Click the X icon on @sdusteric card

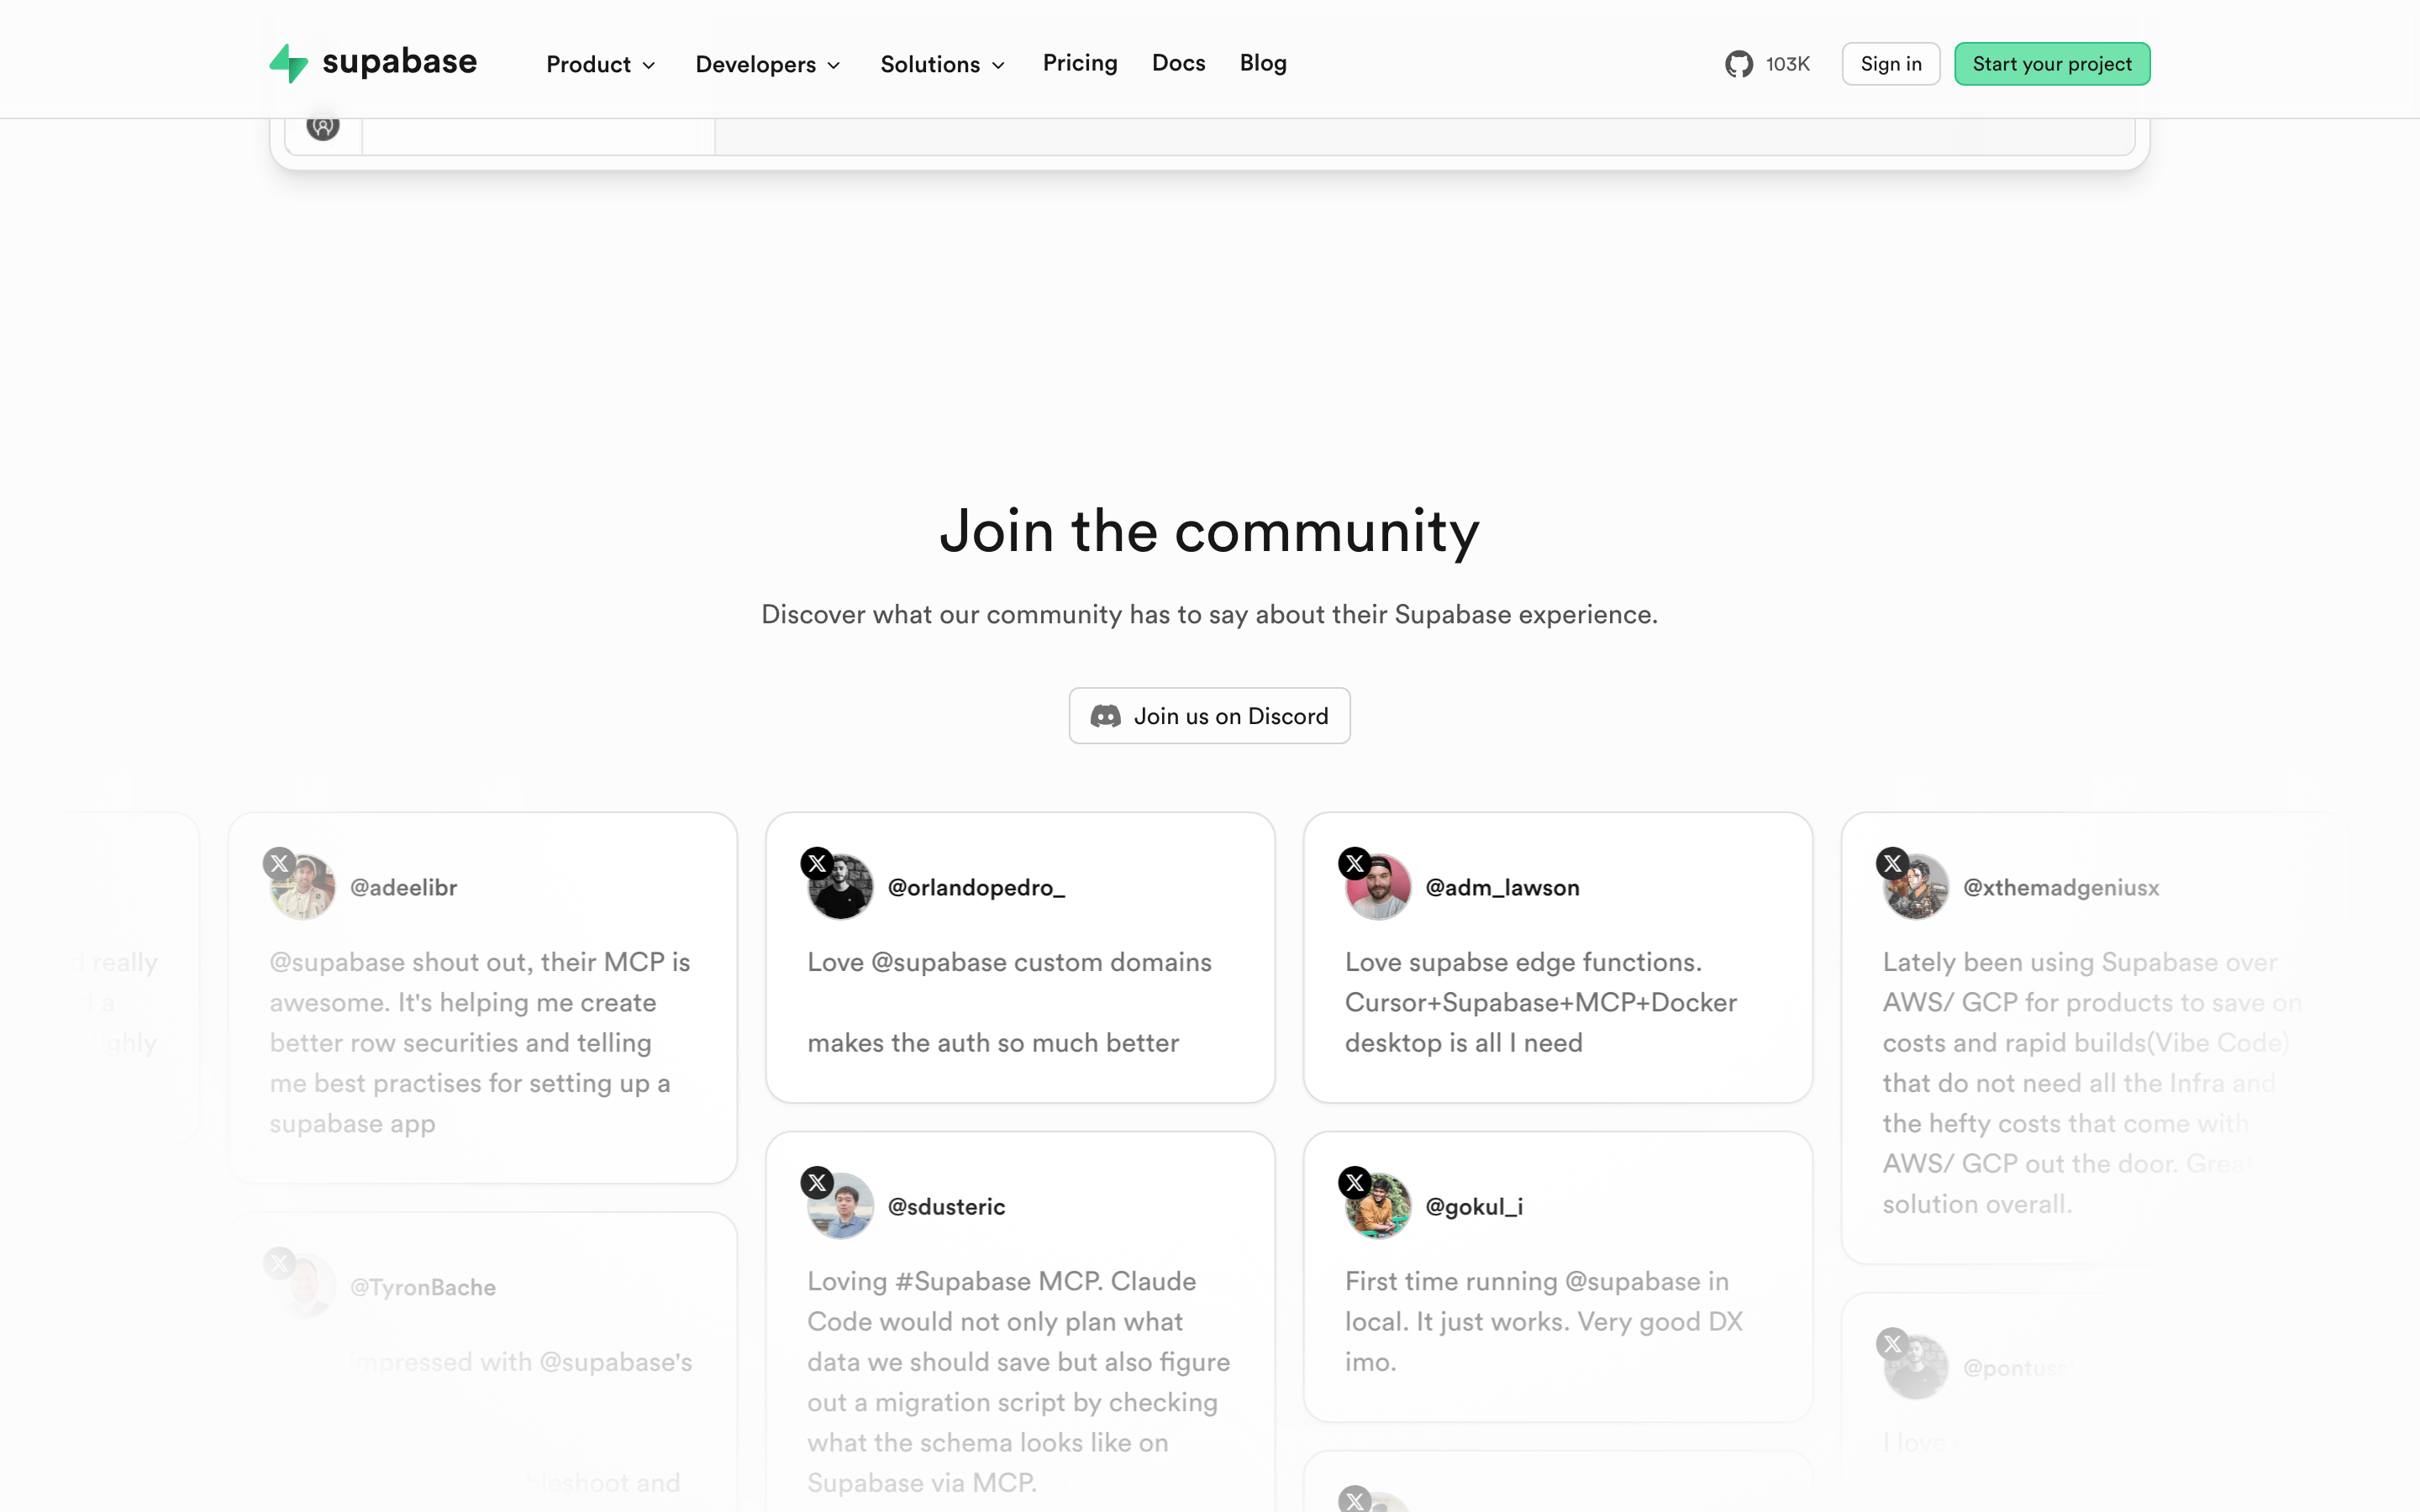pos(817,1182)
